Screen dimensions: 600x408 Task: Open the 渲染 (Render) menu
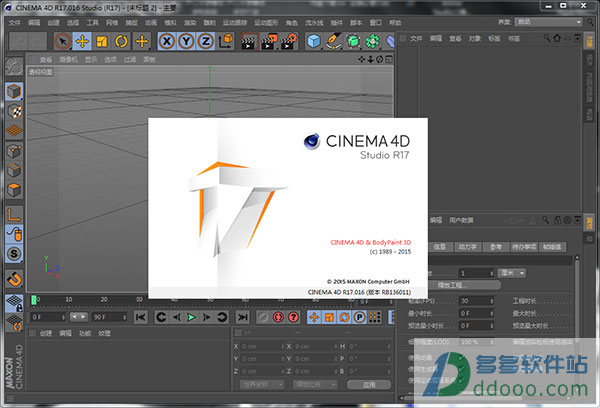pos(190,23)
